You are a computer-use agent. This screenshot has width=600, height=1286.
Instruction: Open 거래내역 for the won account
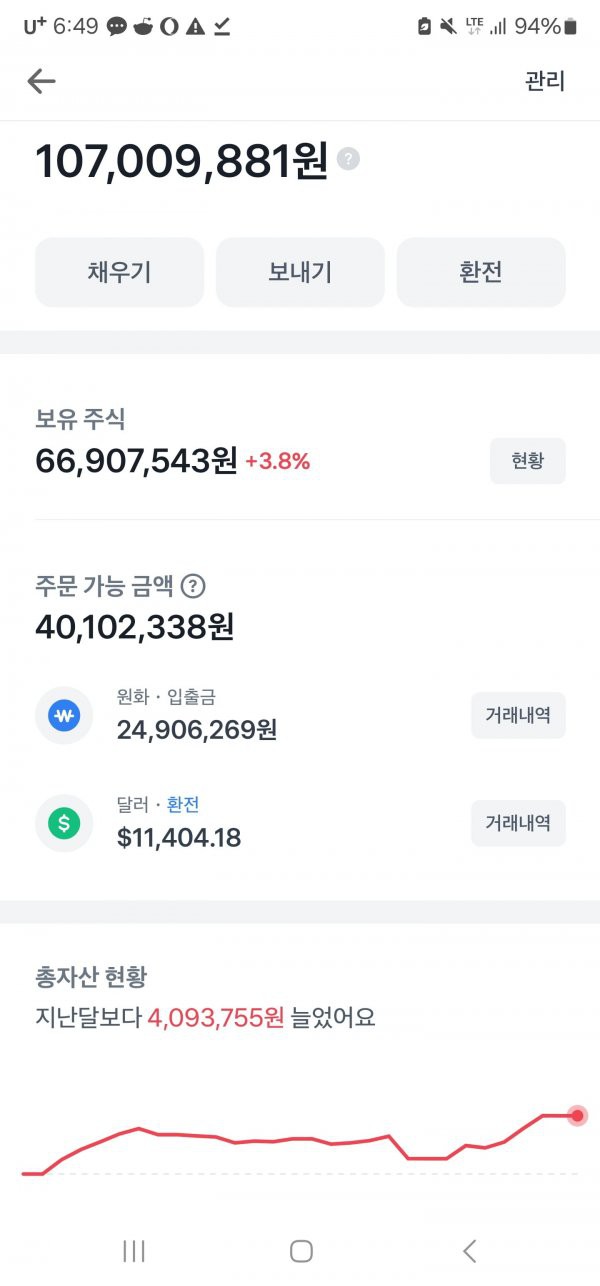point(518,716)
